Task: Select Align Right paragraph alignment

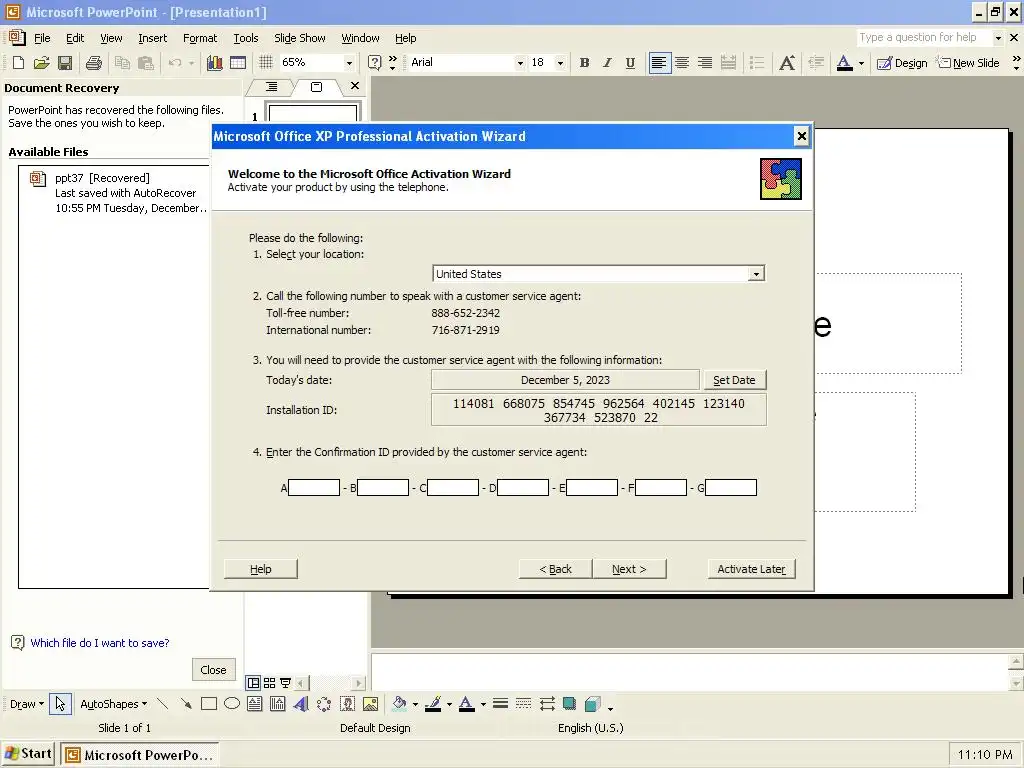Action: click(705, 63)
